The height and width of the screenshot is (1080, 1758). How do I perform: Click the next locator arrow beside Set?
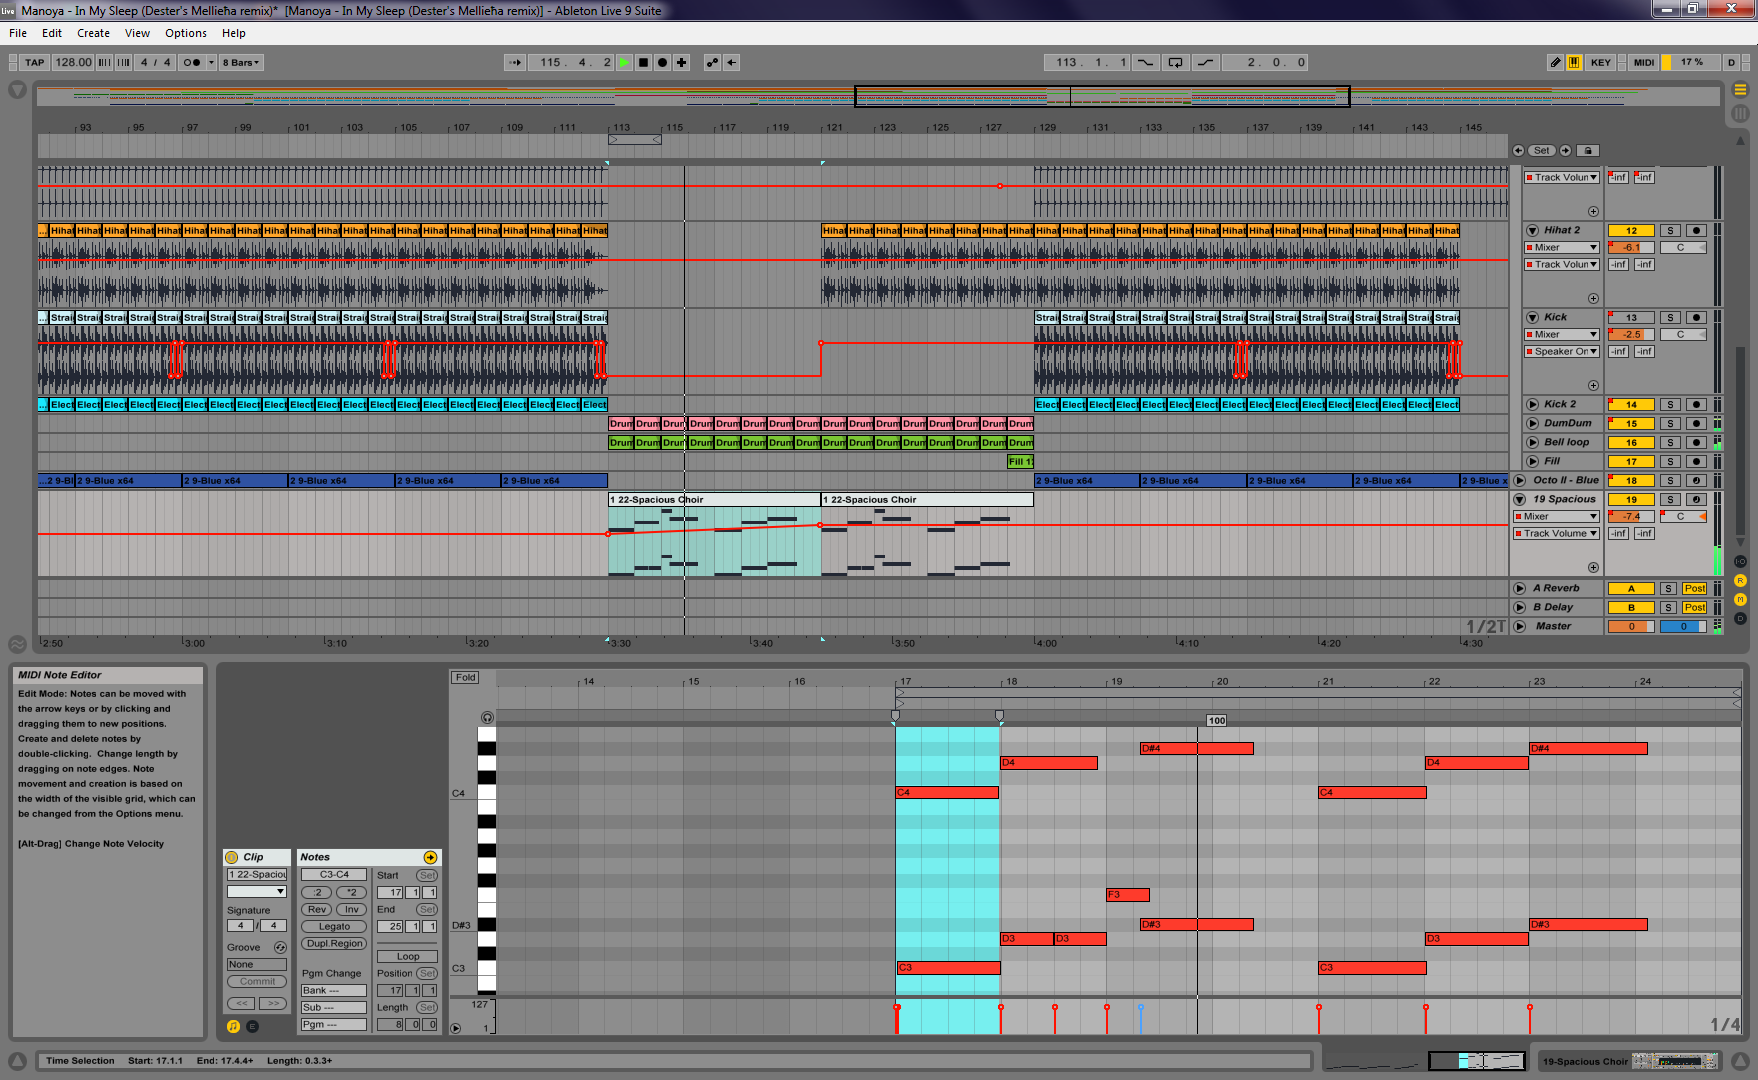tap(1565, 150)
